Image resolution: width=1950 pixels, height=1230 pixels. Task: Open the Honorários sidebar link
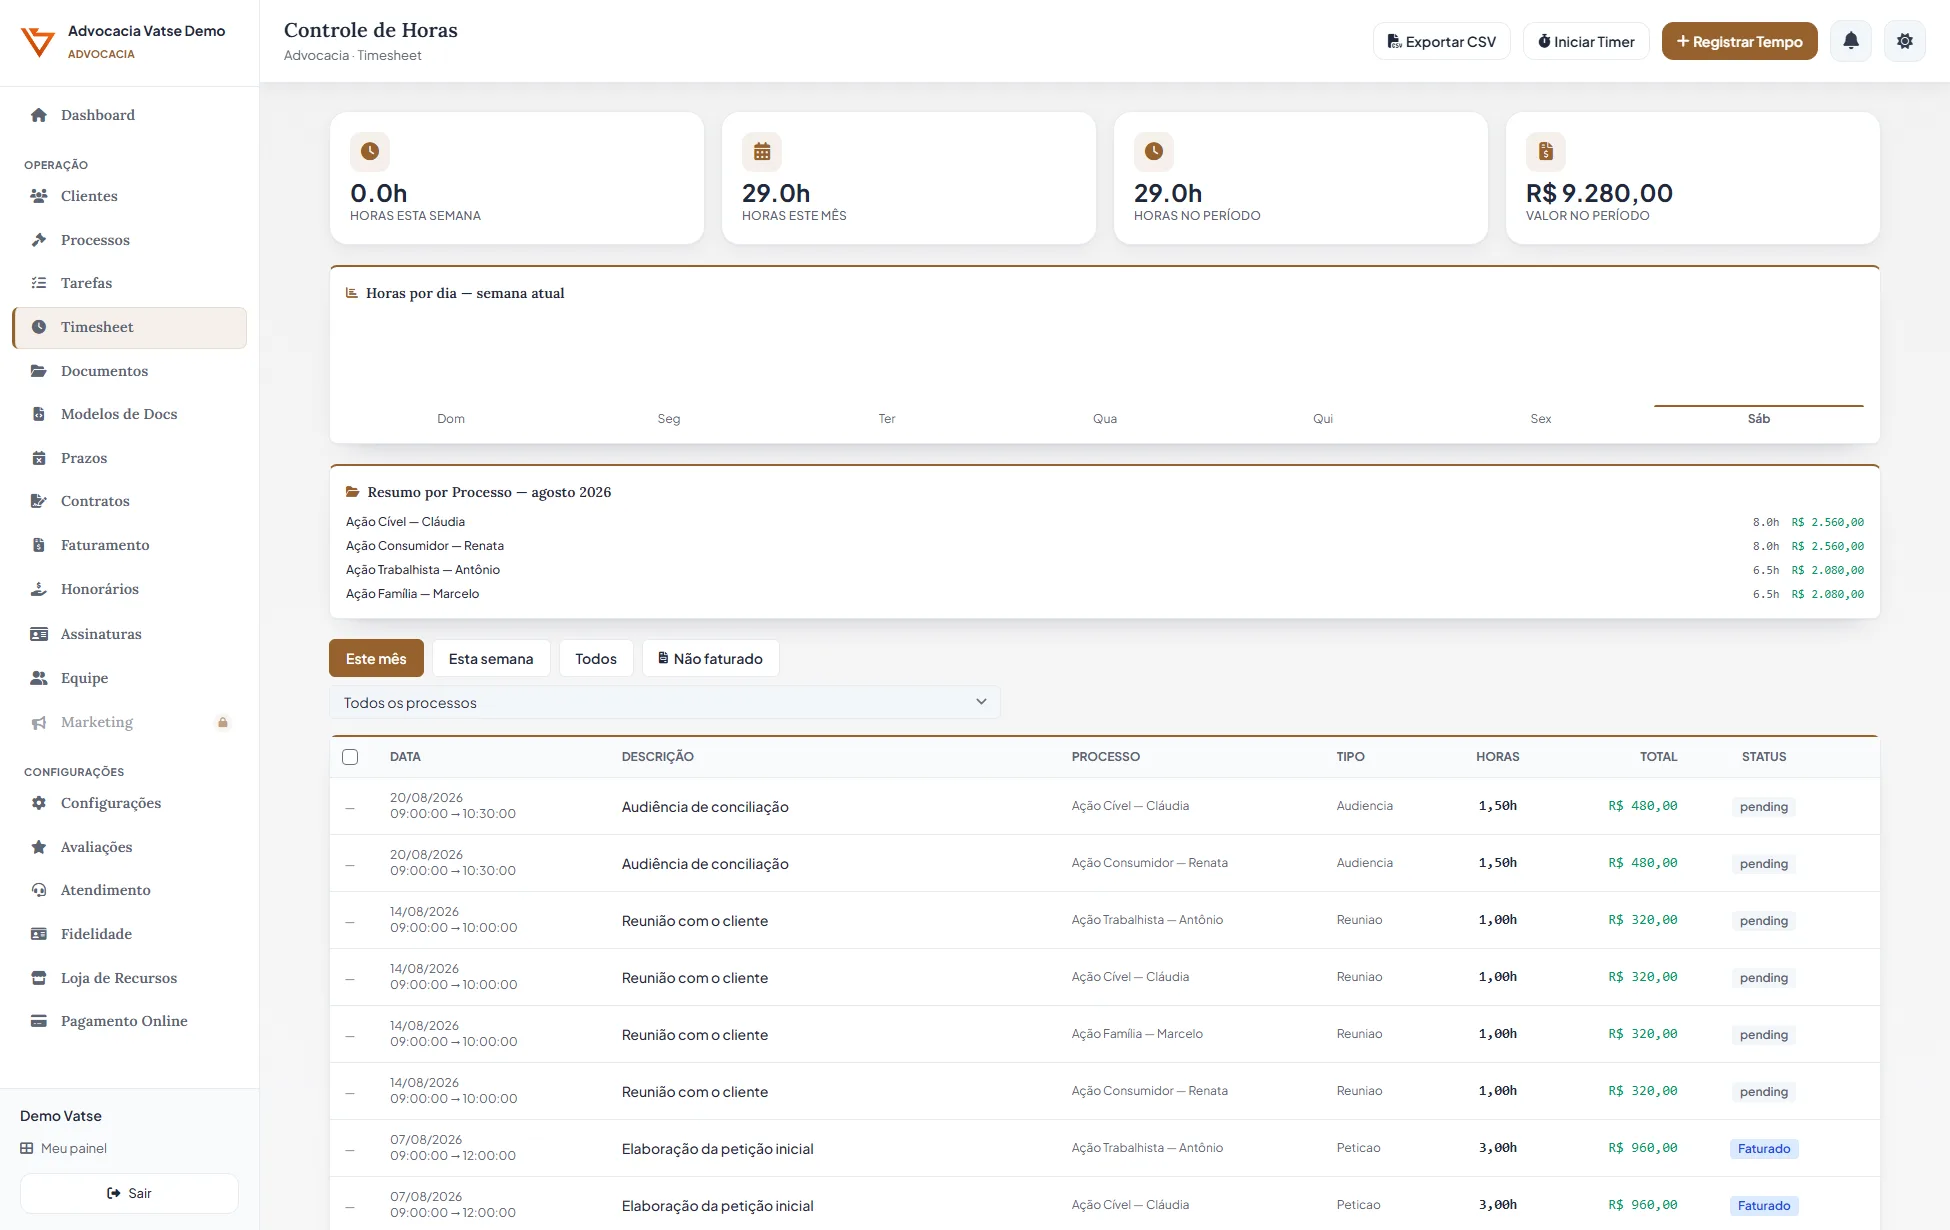(x=130, y=589)
